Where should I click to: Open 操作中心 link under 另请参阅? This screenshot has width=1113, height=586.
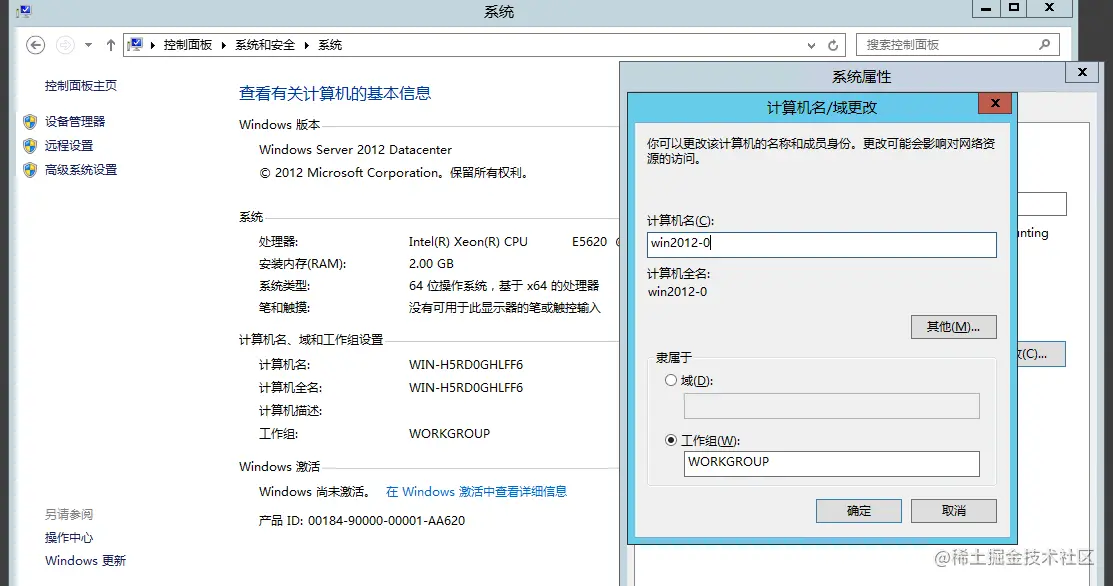[x=69, y=537]
